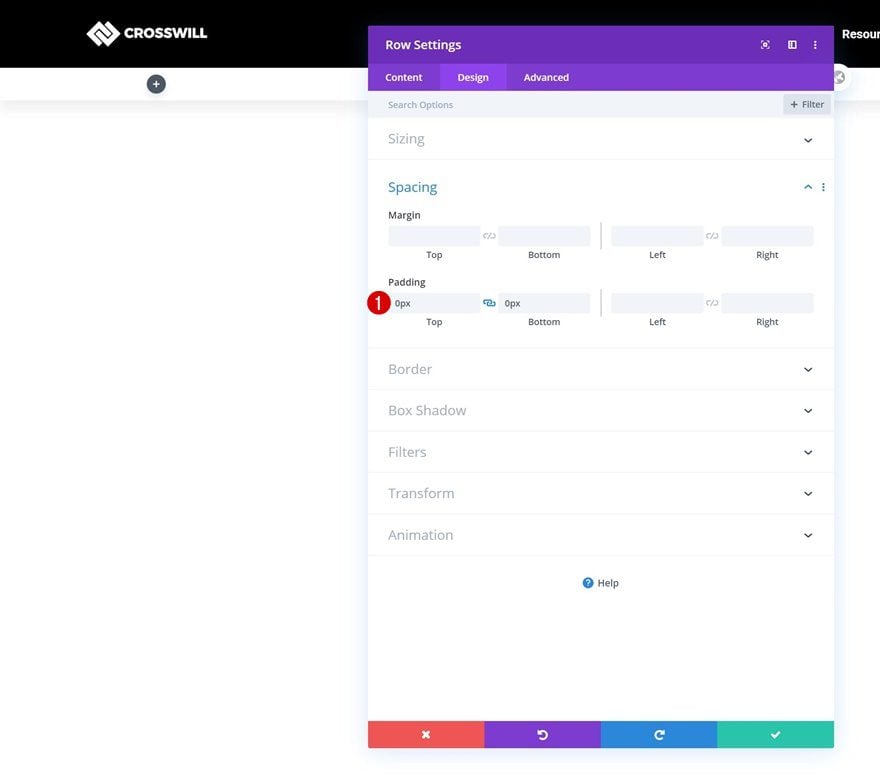Click the red X discard changes button
880x781 pixels.
(x=426, y=735)
